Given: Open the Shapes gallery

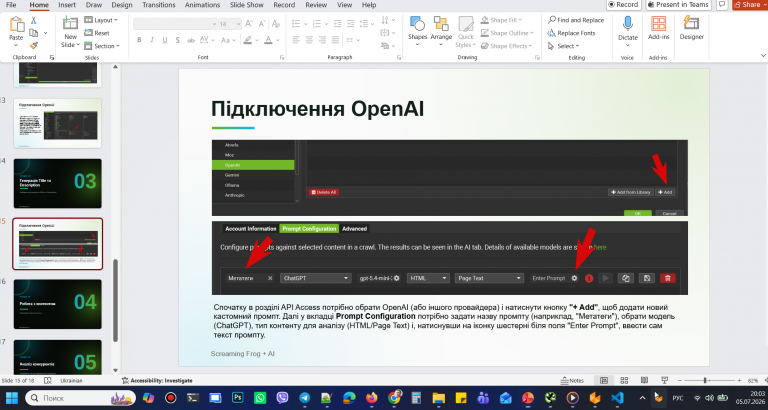Looking at the screenshot, I should click(417, 31).
